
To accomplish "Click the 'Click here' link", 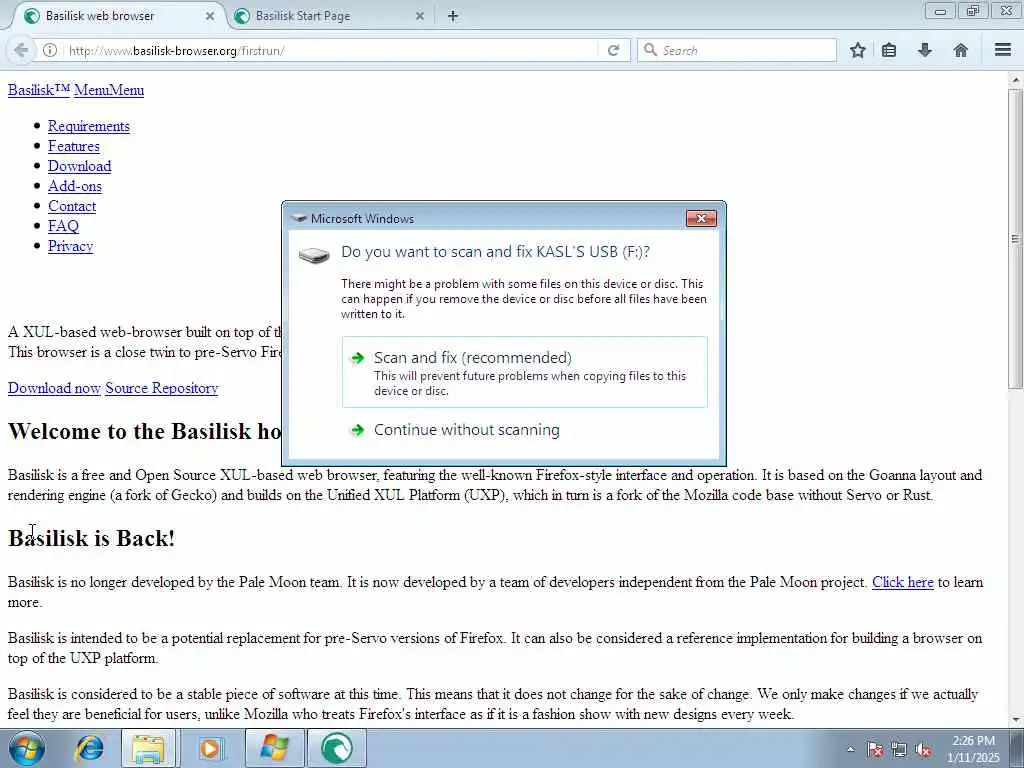I will (x=903, y=582).
